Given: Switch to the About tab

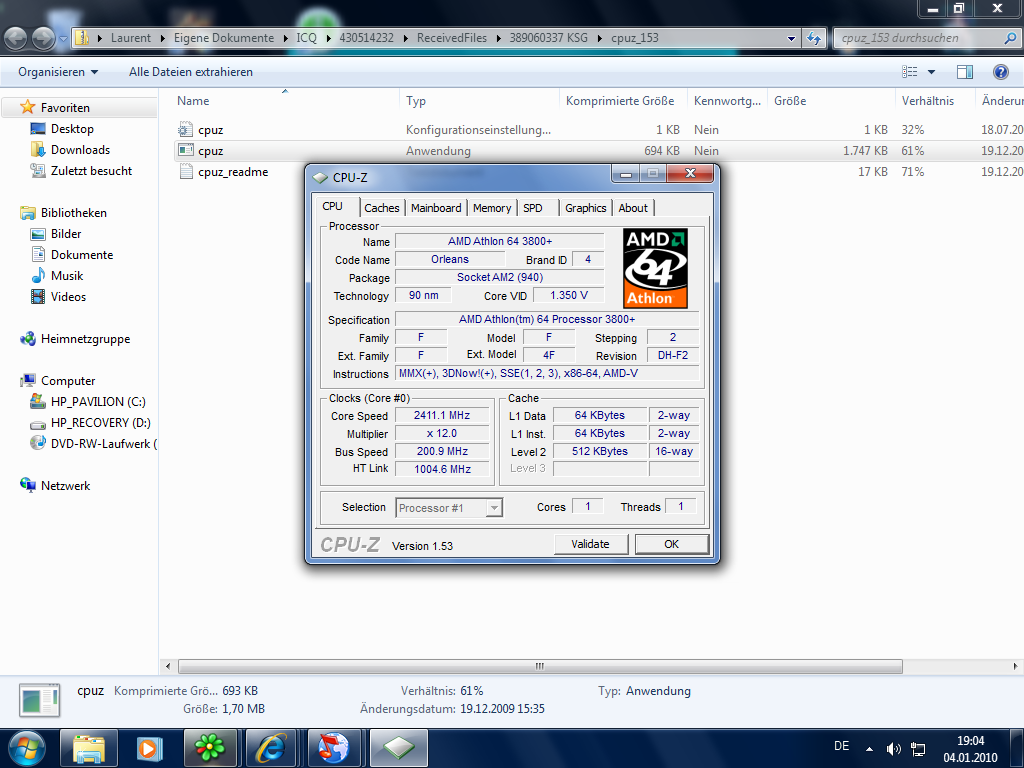Looking at the screenshot, I should tap(633, 208).
